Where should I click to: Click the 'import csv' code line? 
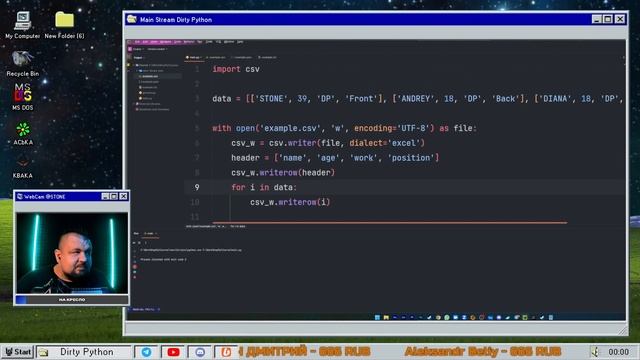click(x=236, y=69)
